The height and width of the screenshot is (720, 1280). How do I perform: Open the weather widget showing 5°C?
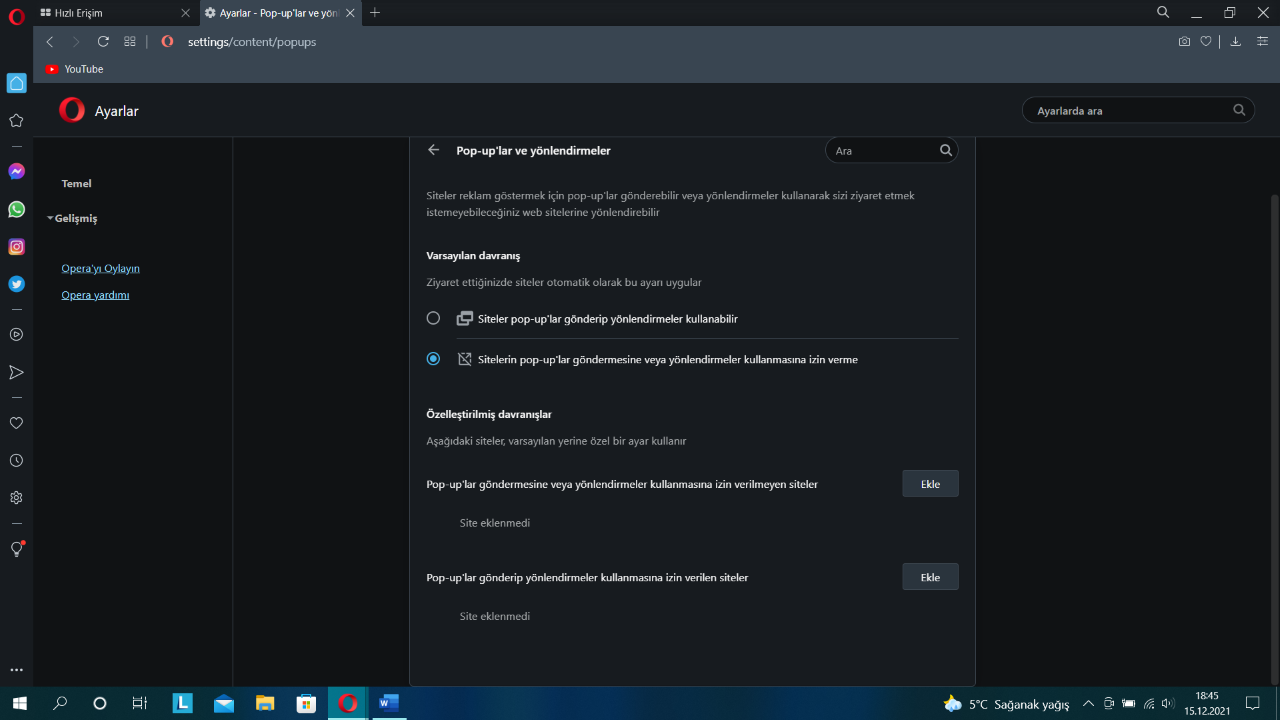pyautogui.click(x=1006, y=704)
